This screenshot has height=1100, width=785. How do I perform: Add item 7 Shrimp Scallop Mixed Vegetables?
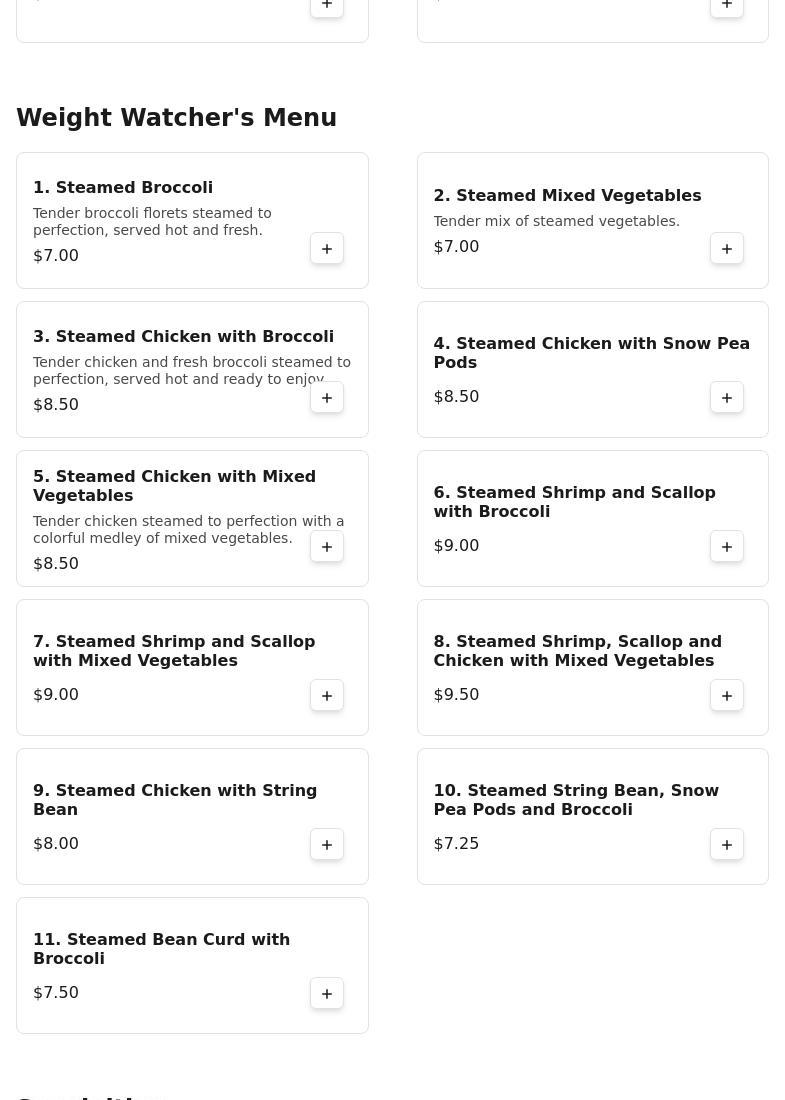327,696
